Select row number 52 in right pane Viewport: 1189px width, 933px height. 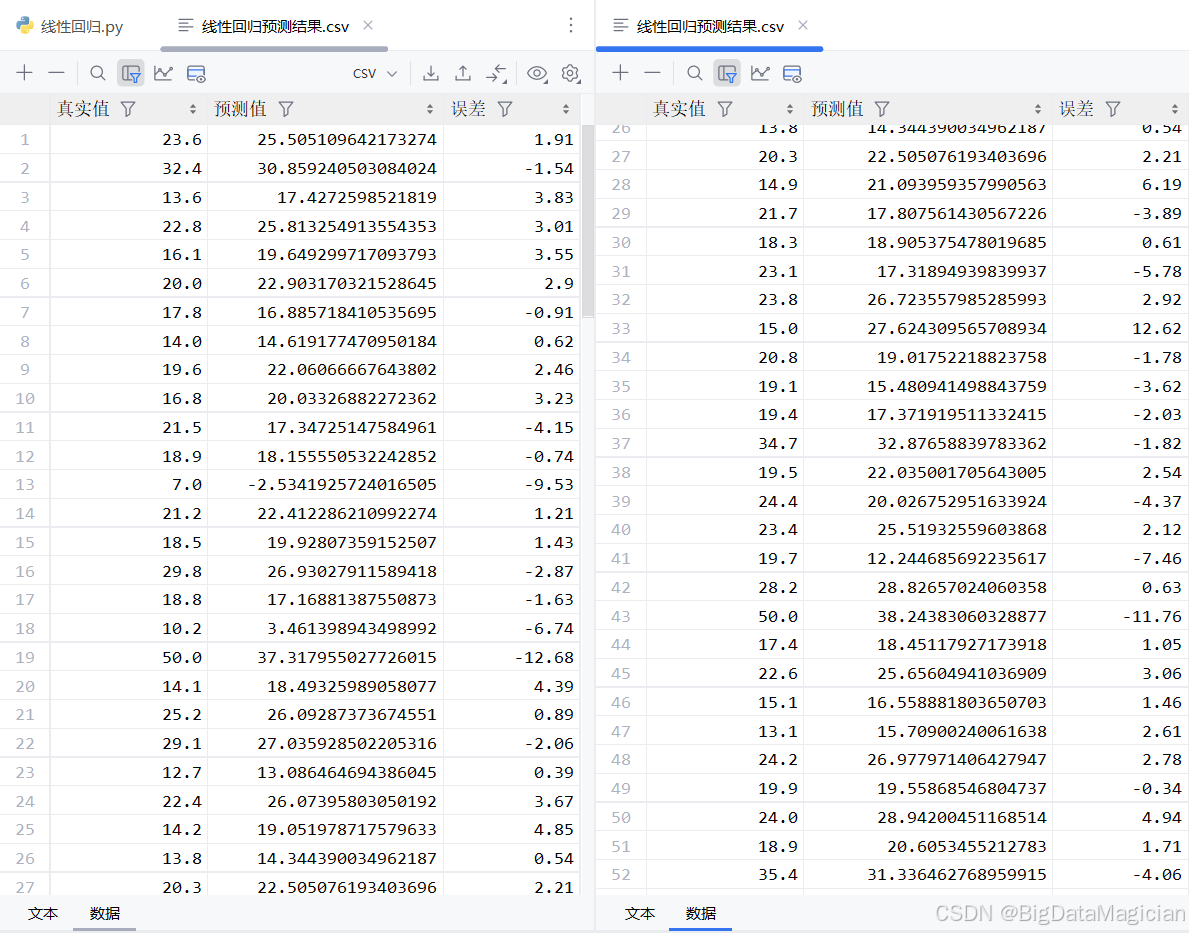621,875
